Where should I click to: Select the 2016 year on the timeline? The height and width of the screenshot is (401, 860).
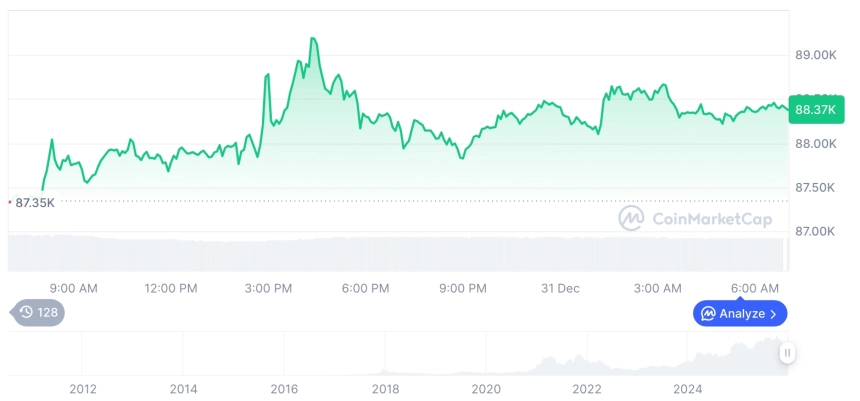(x=284, y=388)
